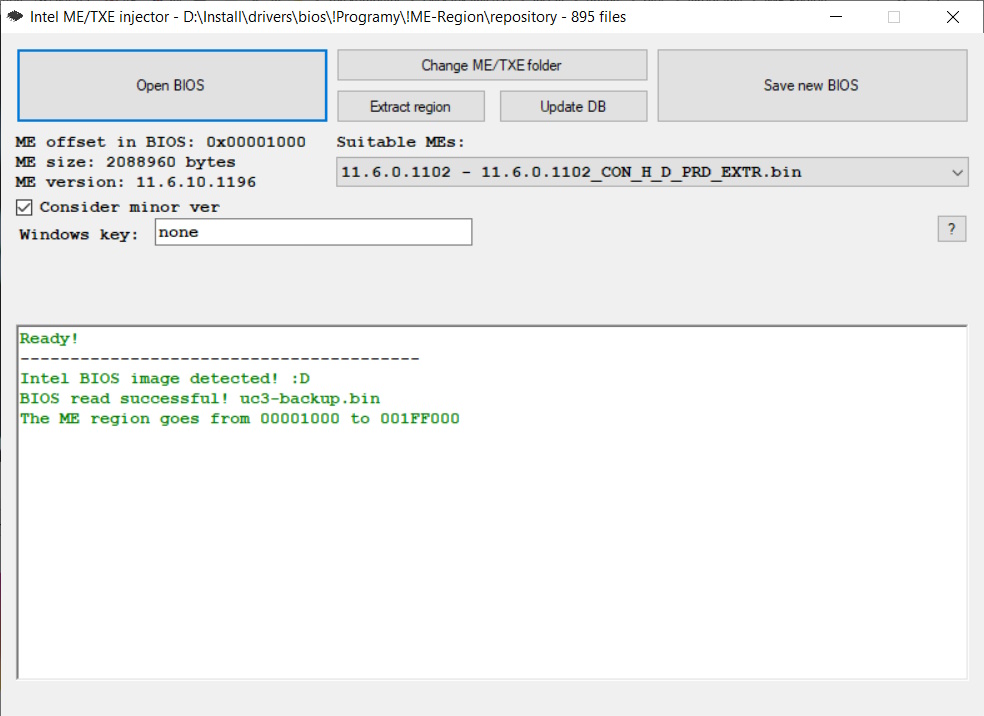This screenshot has width=984, height=716.
Task: Expand the Suitable MEs dropdown arrow
Action: tap(955, 172)
